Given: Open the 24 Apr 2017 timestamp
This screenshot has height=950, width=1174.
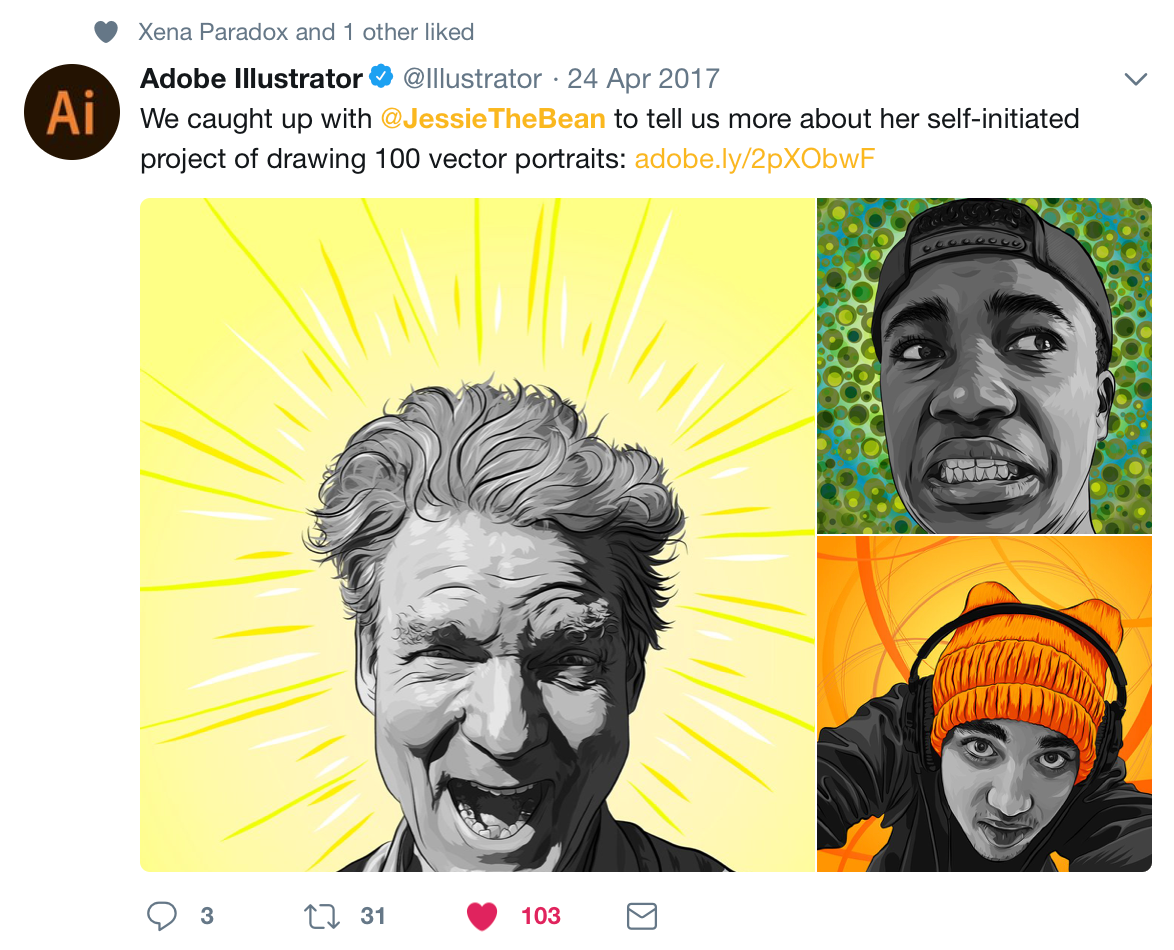Looking at the screenshot, I should [643, 79].
